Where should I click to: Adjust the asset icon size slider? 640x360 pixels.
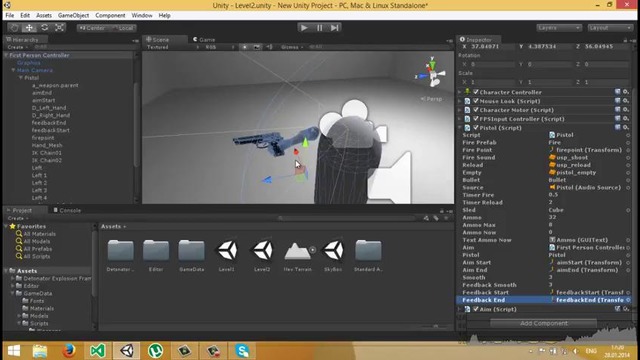436,326
